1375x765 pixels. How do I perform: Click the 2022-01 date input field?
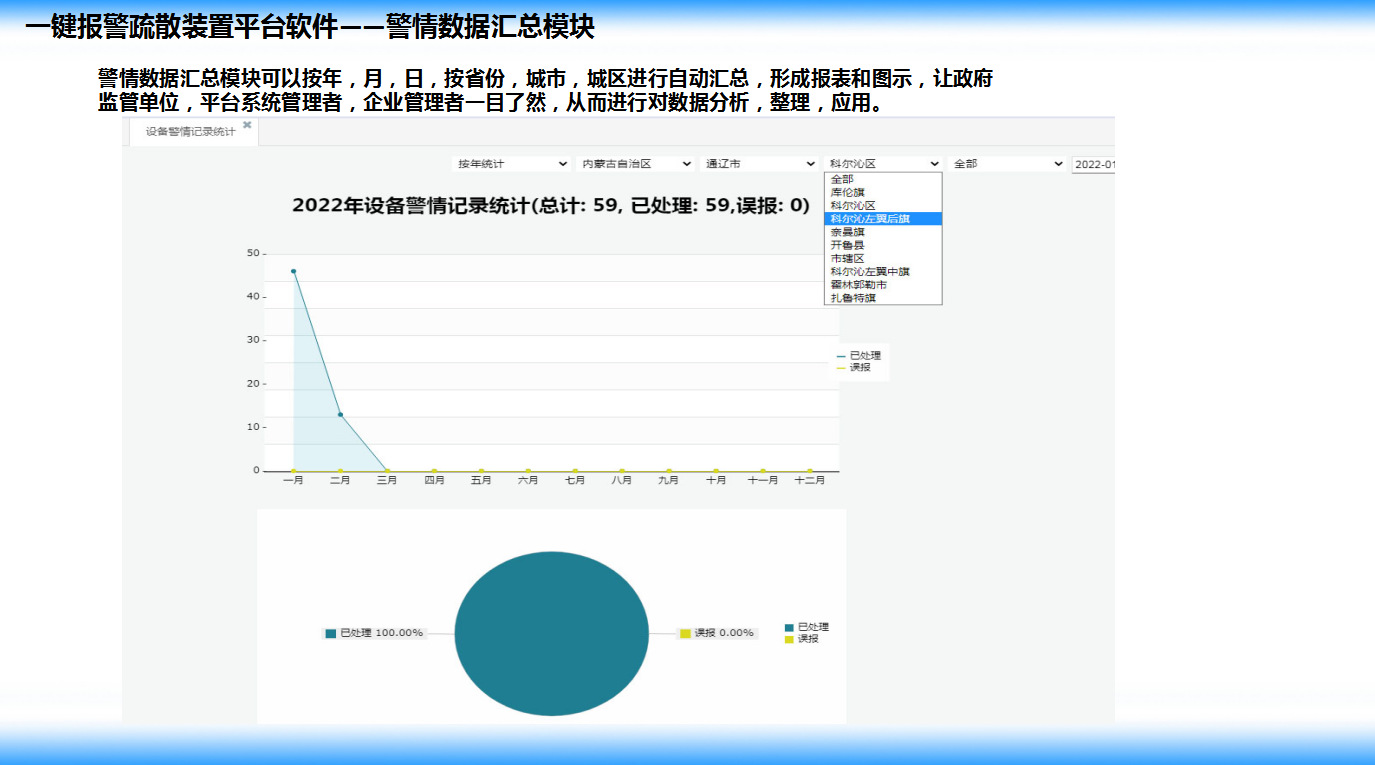pos(1093,164)
